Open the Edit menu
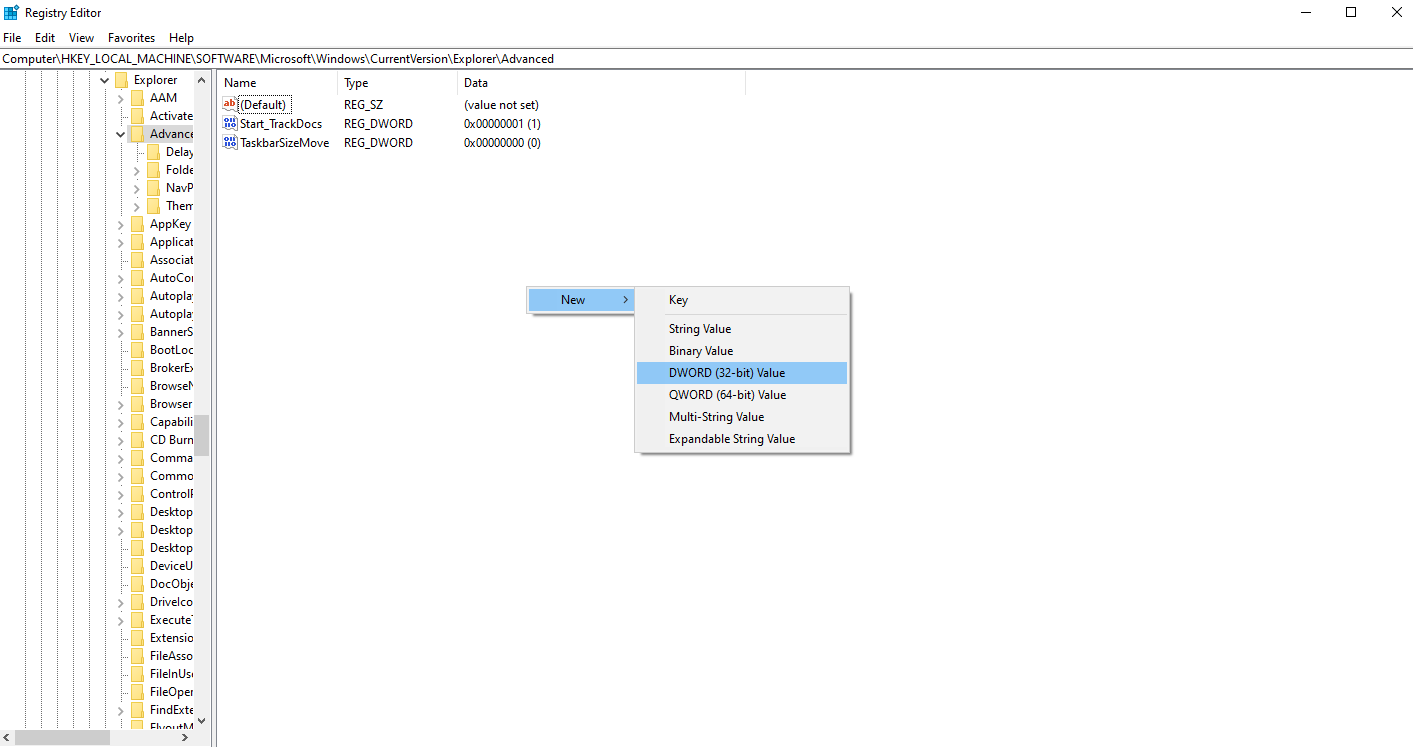This screenshot has height=747, width=1413. (45, 38)
